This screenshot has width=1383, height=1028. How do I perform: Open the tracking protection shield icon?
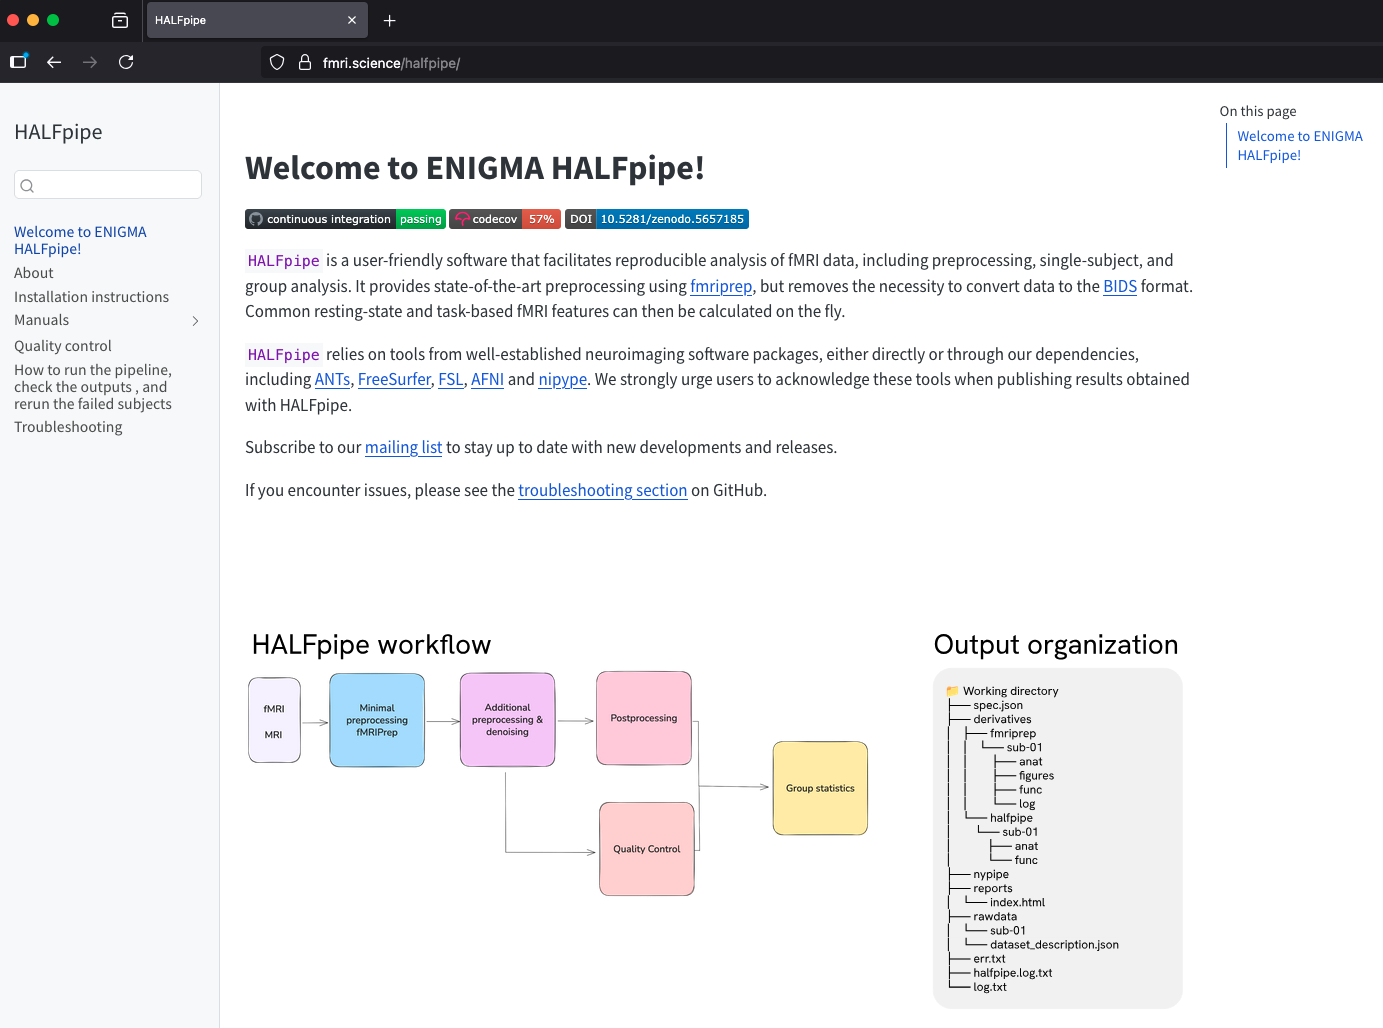pyautogui.click(x=276, y=62)
